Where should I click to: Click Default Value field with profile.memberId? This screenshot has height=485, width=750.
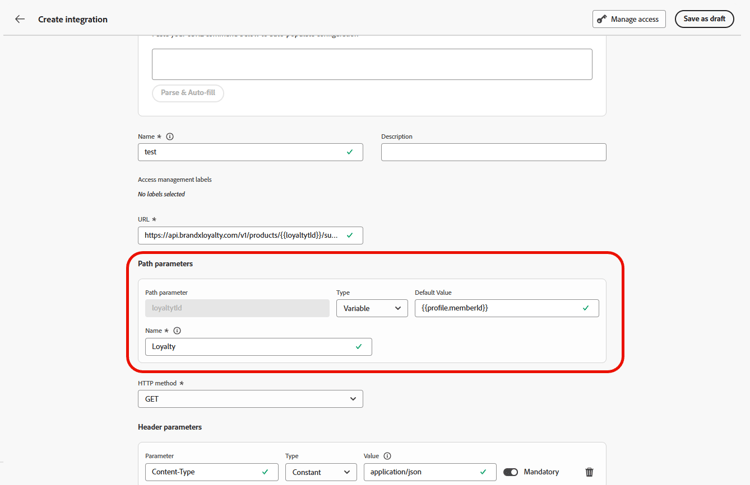tap(507, 308)
